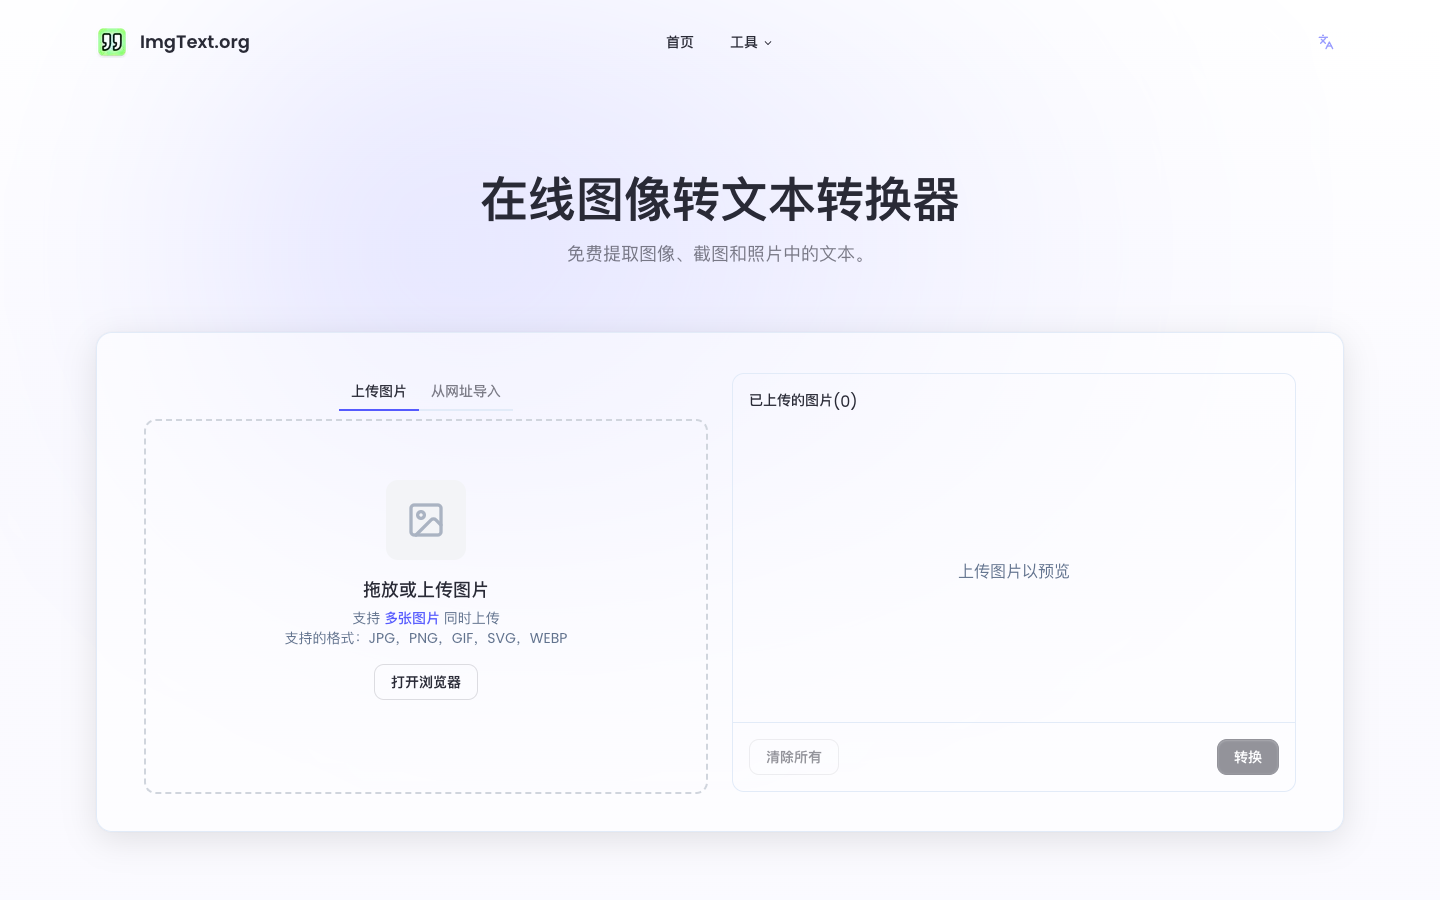The height and width of the screenshot is (900, 1440).
Task: Open the language translate icon
Action: coord(1326,42)
